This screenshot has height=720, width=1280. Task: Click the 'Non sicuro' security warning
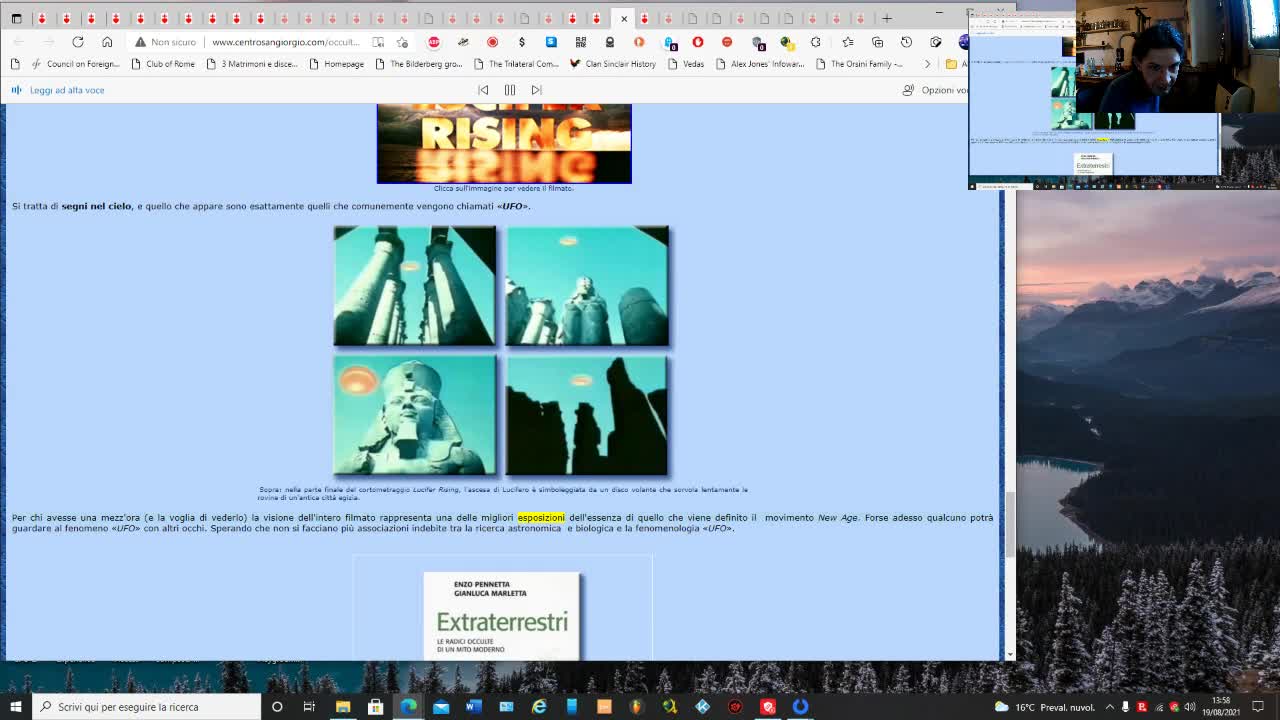[x=166, y=42]
